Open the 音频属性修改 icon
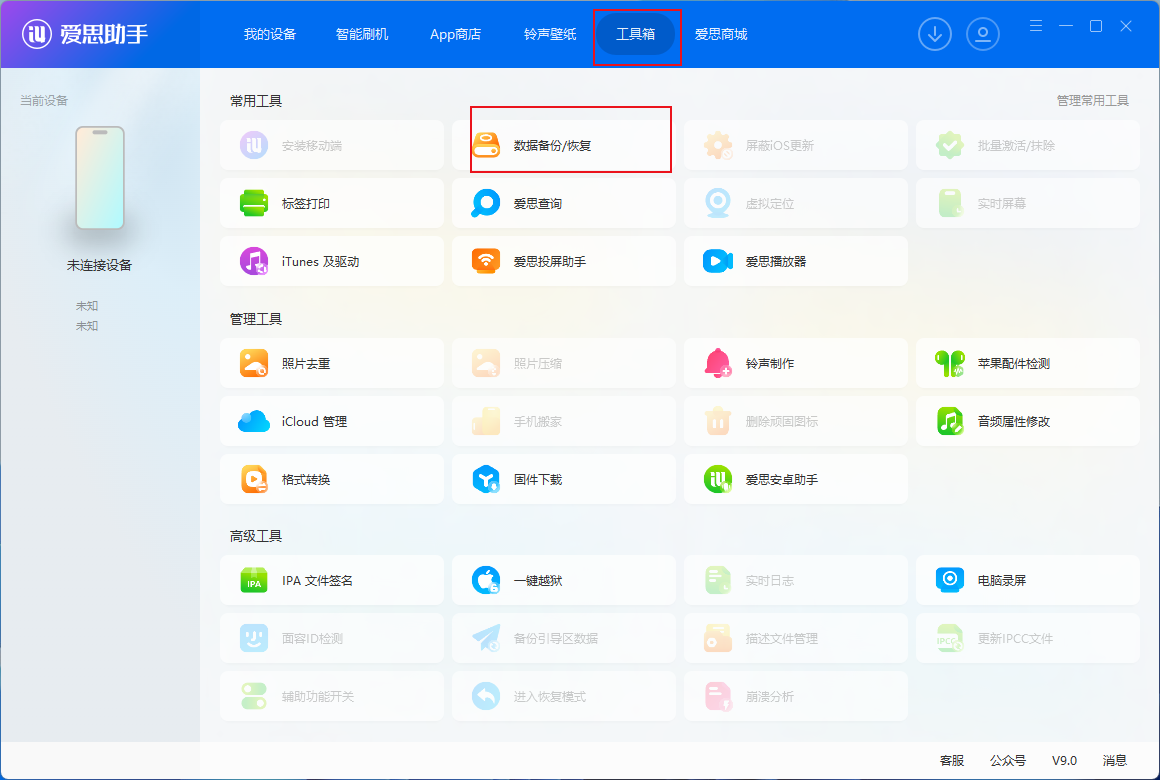This screenshot has width=1160, height=780. tap(950, 421)
